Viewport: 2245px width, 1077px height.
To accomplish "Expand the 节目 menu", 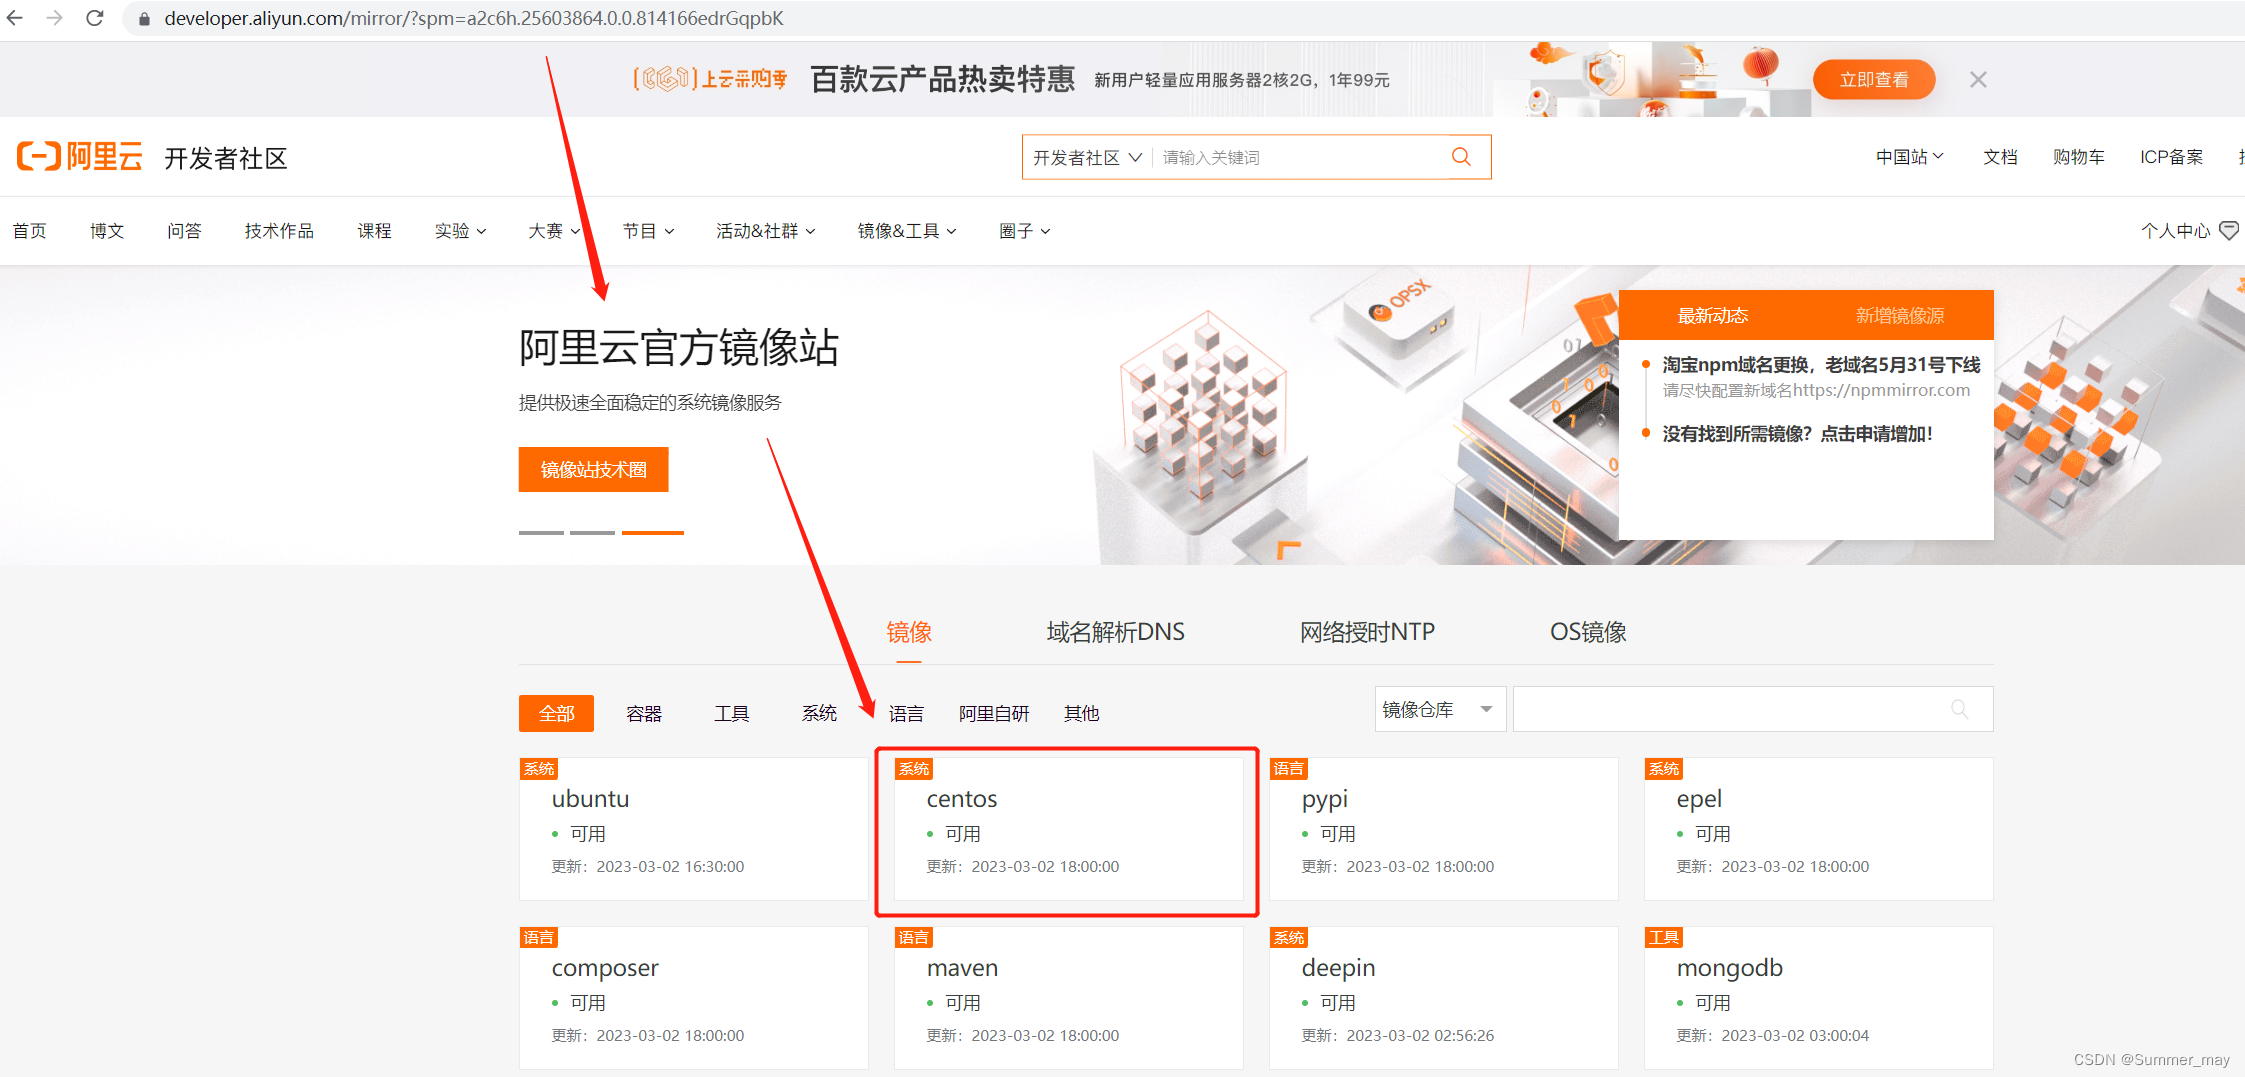I will click(x=648, y=231).
